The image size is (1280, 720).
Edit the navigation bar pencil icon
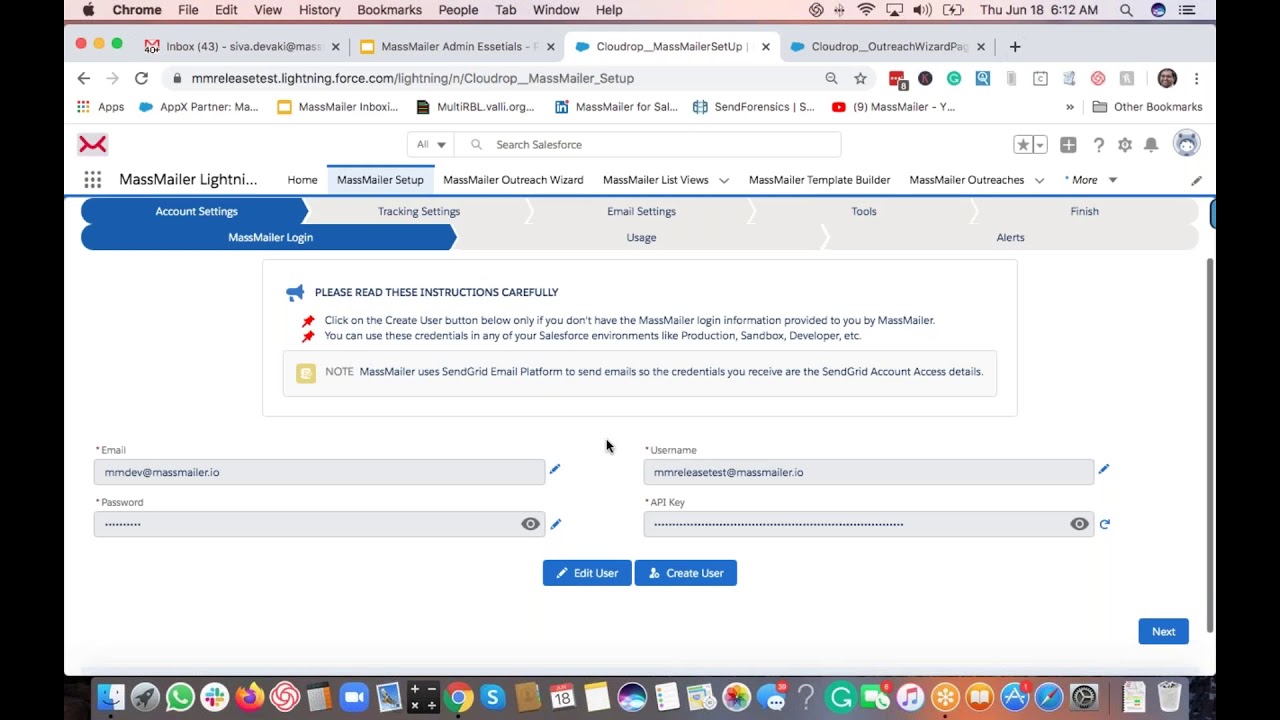(1196, 180)
